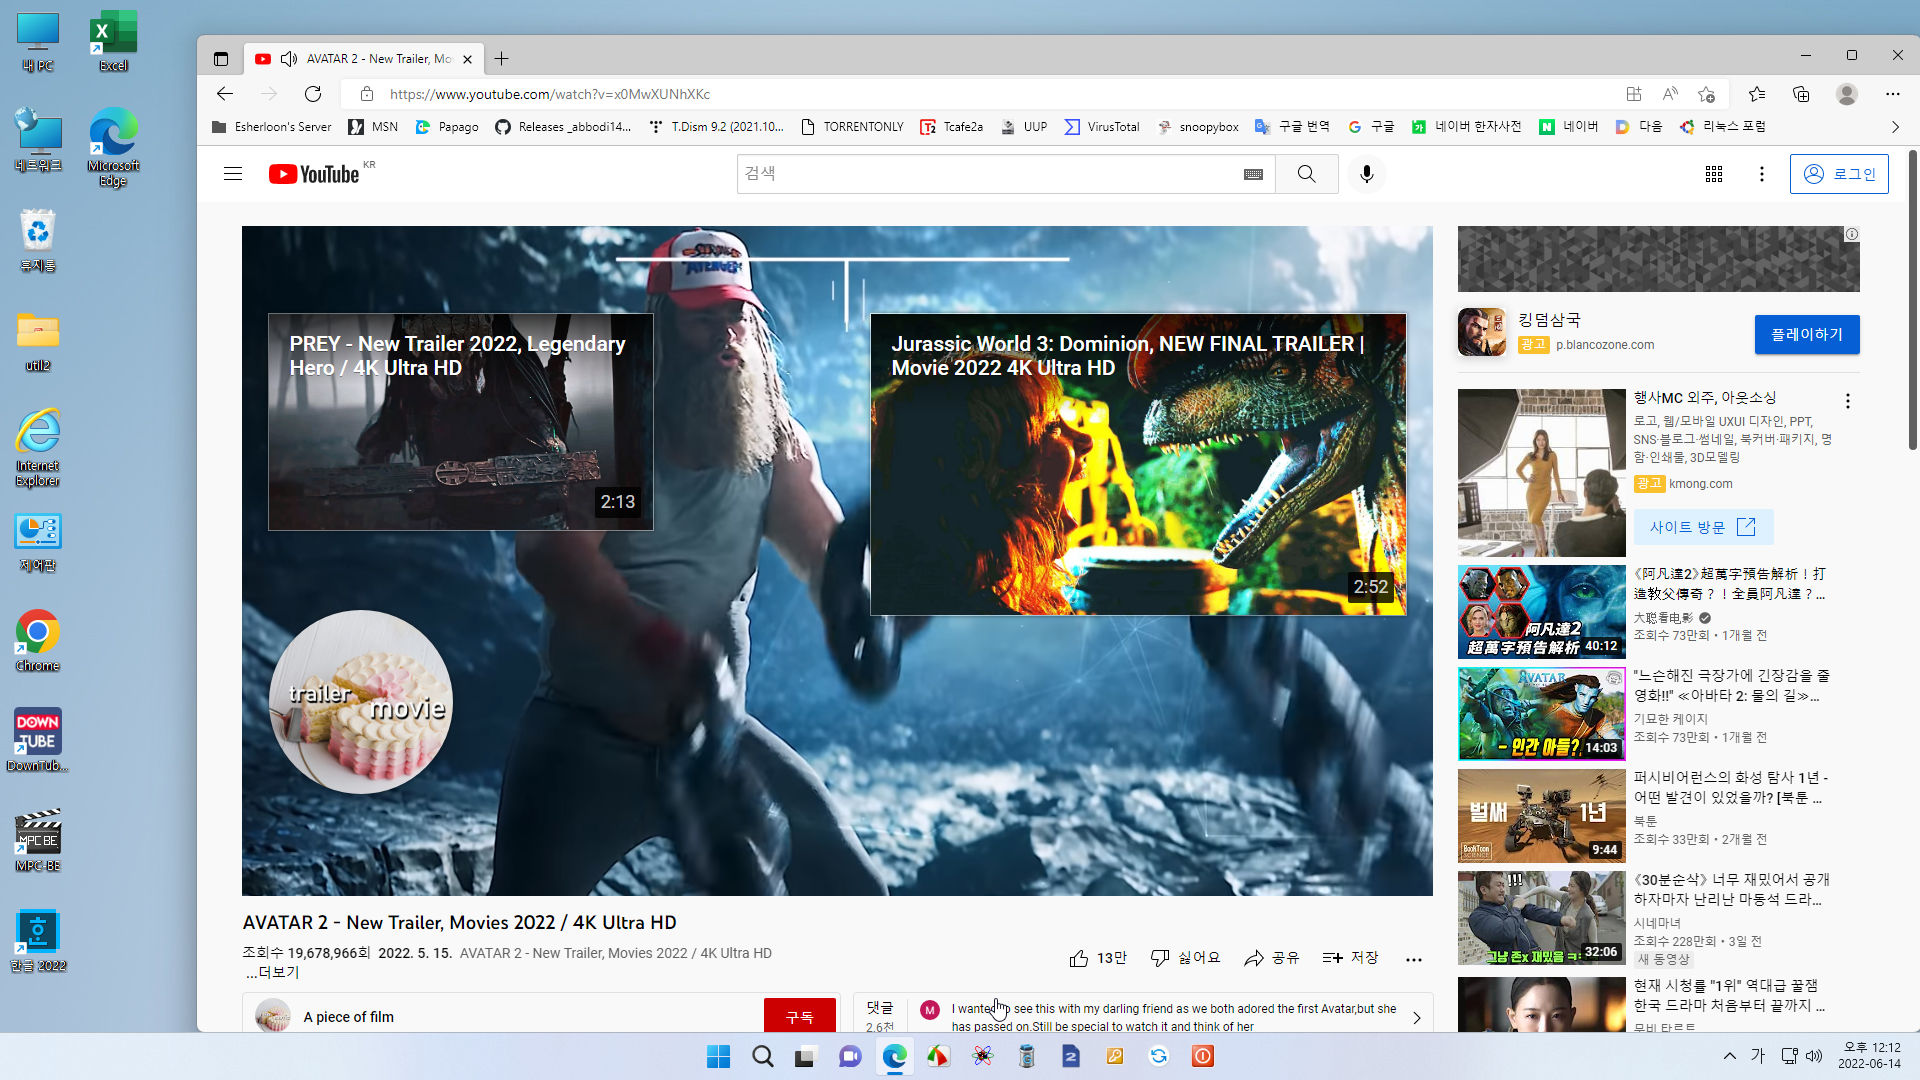Image resolution: width=1920 pixels, height=1080 pixels.
Task: Open the YouTube apps grid
Action: tap(1714, 174)
